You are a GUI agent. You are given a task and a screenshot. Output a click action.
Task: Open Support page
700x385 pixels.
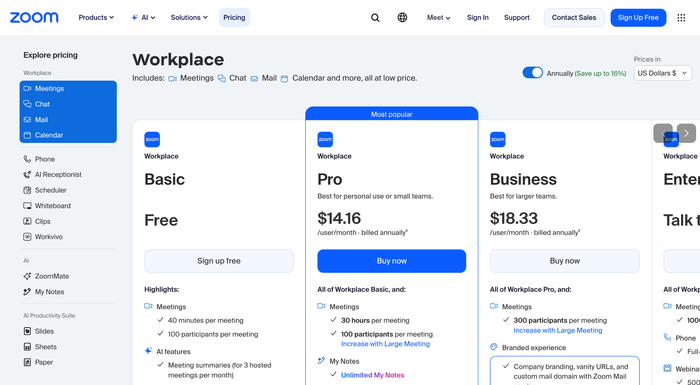click(x=517, y=17)
